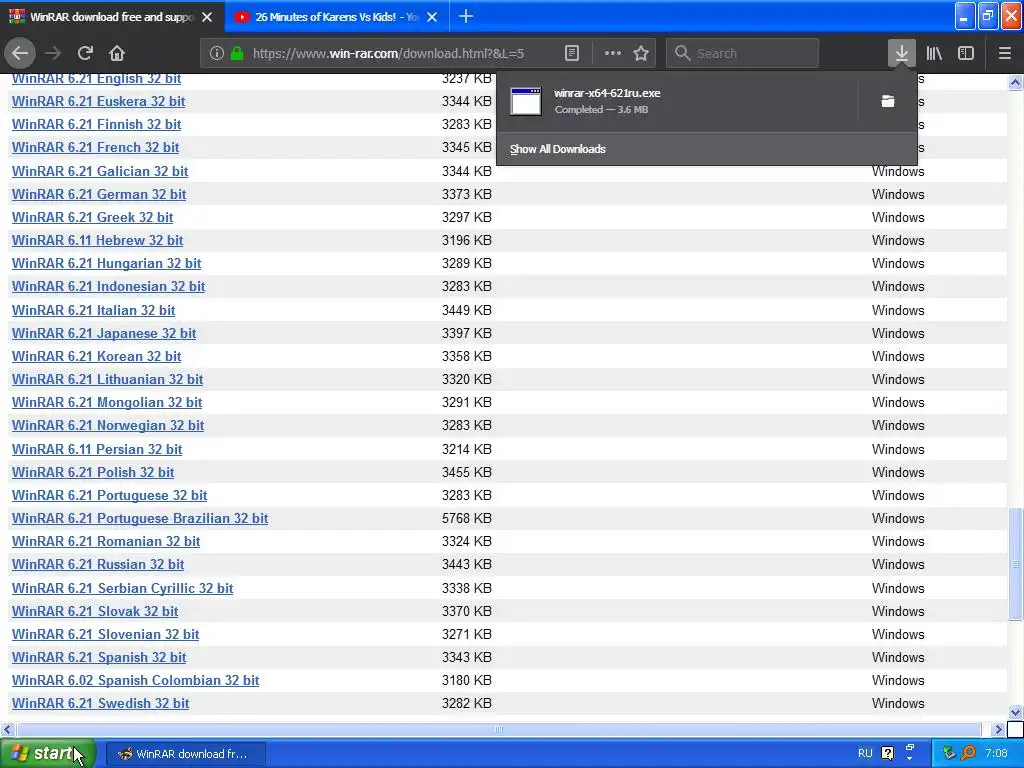Select WinRAR taskbar window button
Image resolution: width=1024 pixels, height=768 pixels.
(x=185, y=754)
